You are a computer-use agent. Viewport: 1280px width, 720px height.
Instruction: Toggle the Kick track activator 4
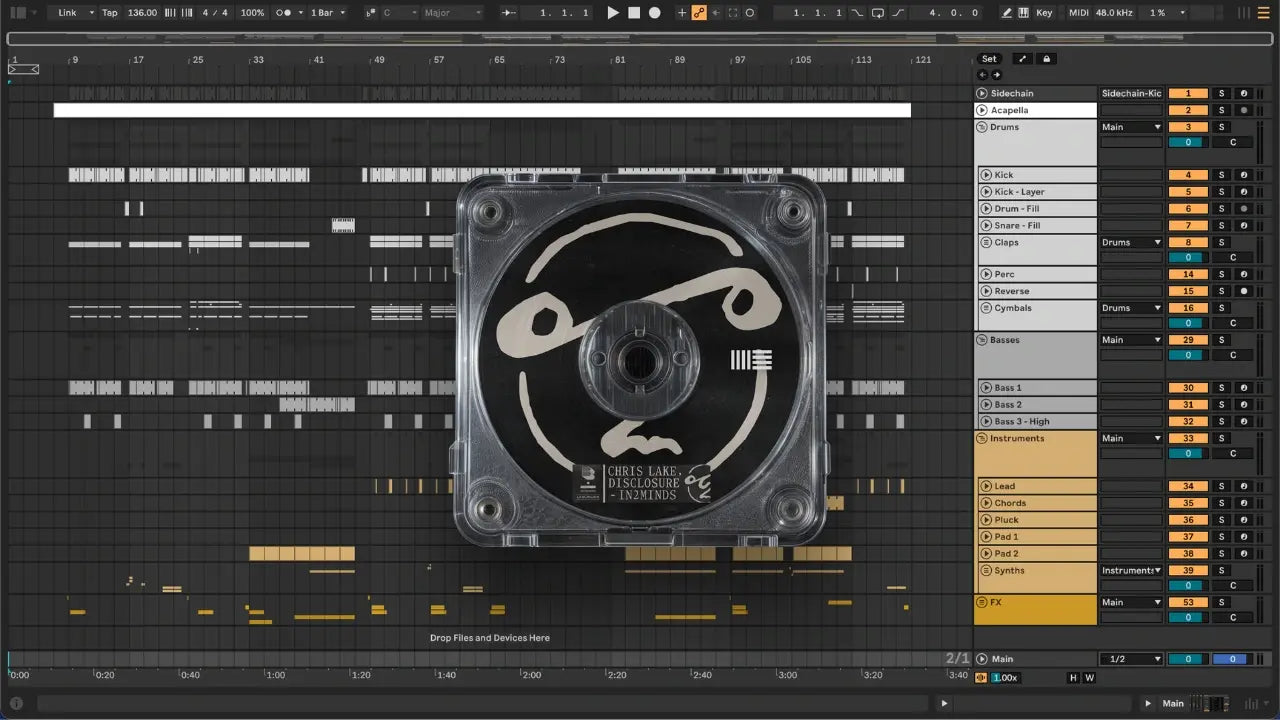click(1188, 175)
